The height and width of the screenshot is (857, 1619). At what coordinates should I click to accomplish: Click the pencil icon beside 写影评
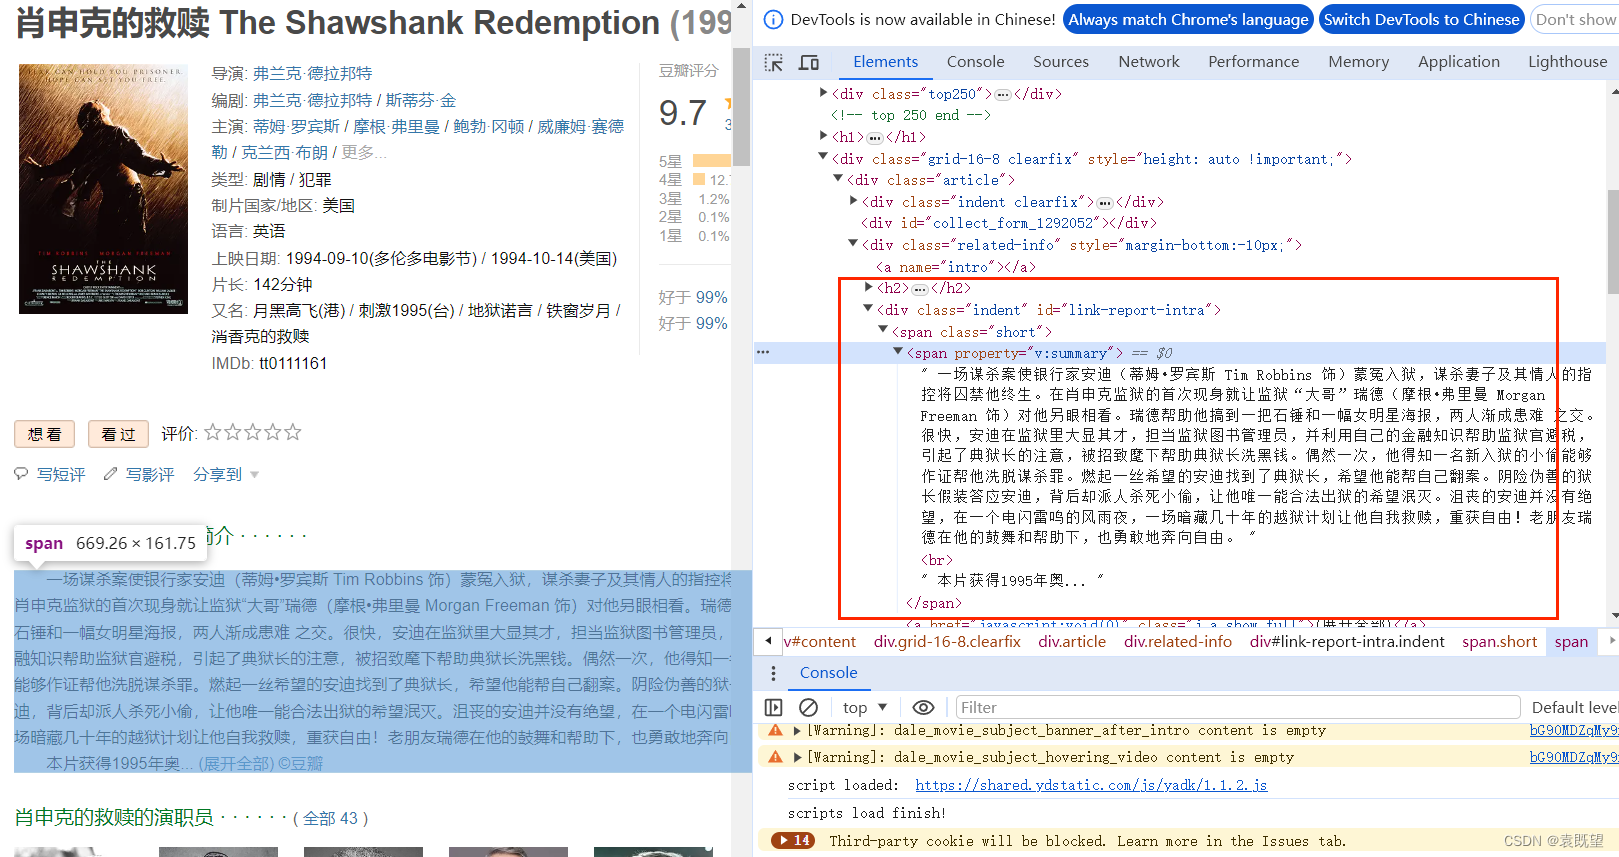(111, 474)
